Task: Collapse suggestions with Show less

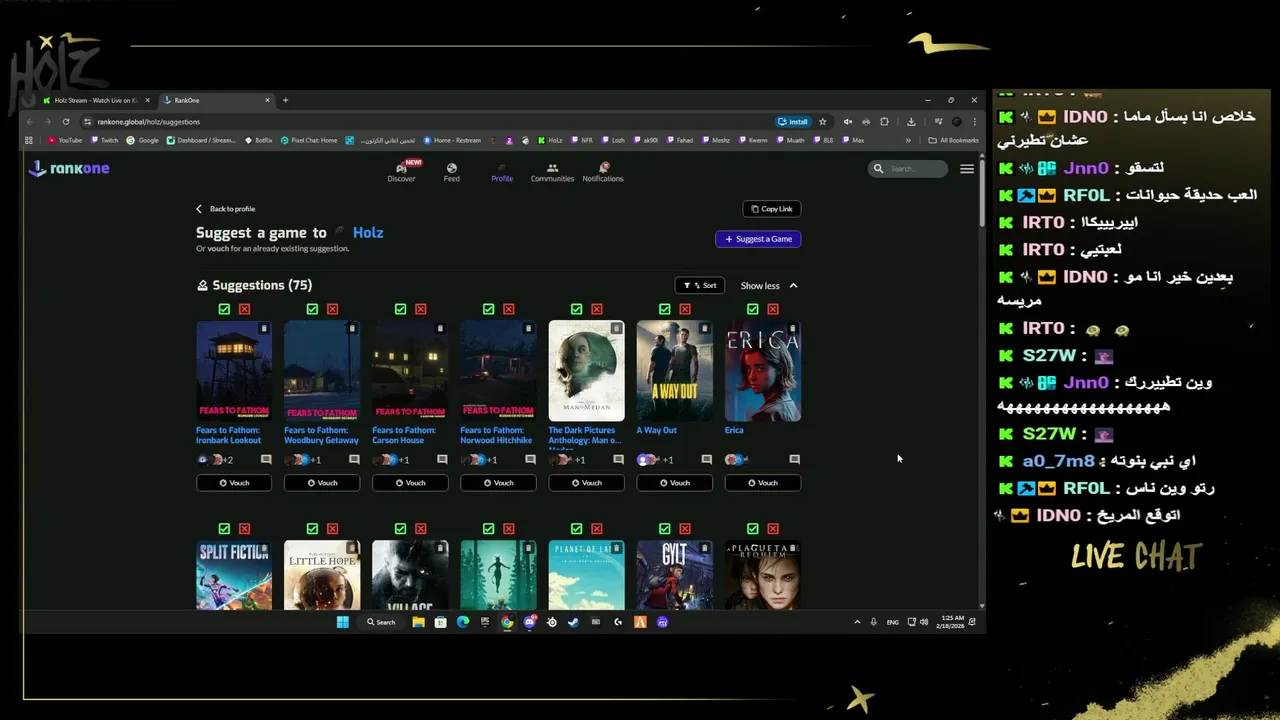Action: (769, 286)
